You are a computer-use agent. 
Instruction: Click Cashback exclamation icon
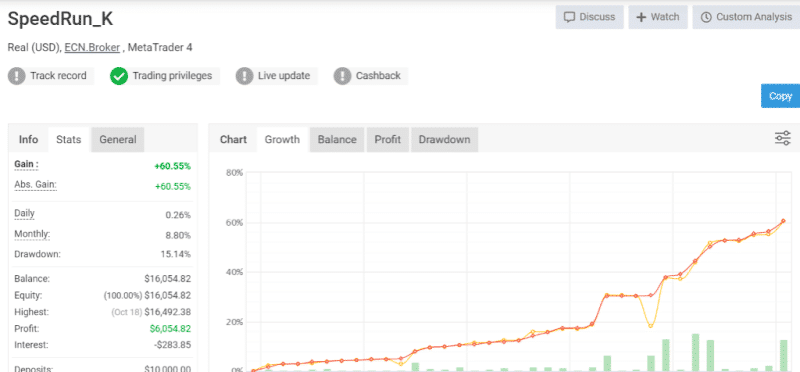point(342,77)
